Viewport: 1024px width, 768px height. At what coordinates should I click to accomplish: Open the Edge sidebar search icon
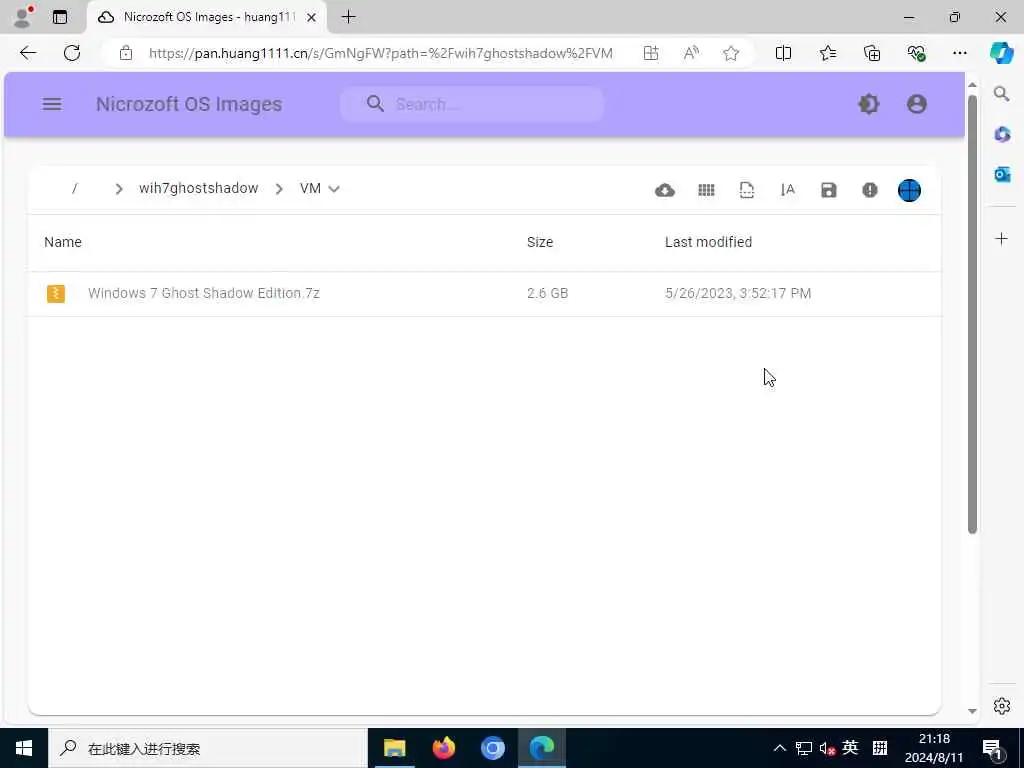[1001, 93]
